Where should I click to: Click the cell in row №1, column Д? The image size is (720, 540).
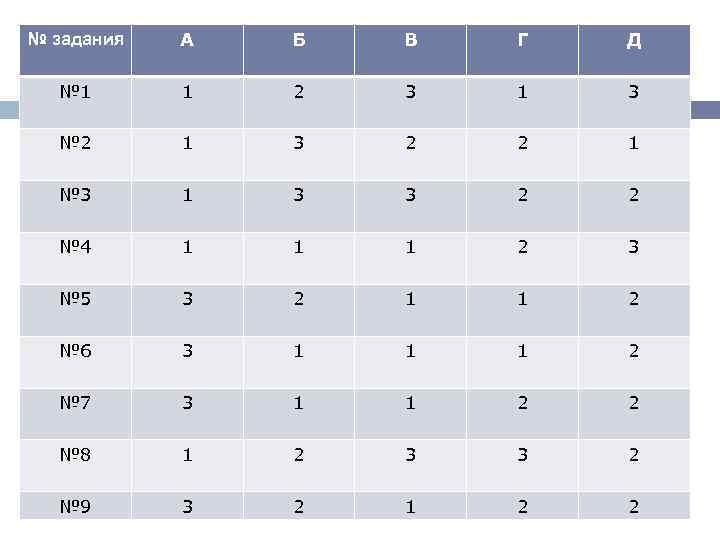634,91
